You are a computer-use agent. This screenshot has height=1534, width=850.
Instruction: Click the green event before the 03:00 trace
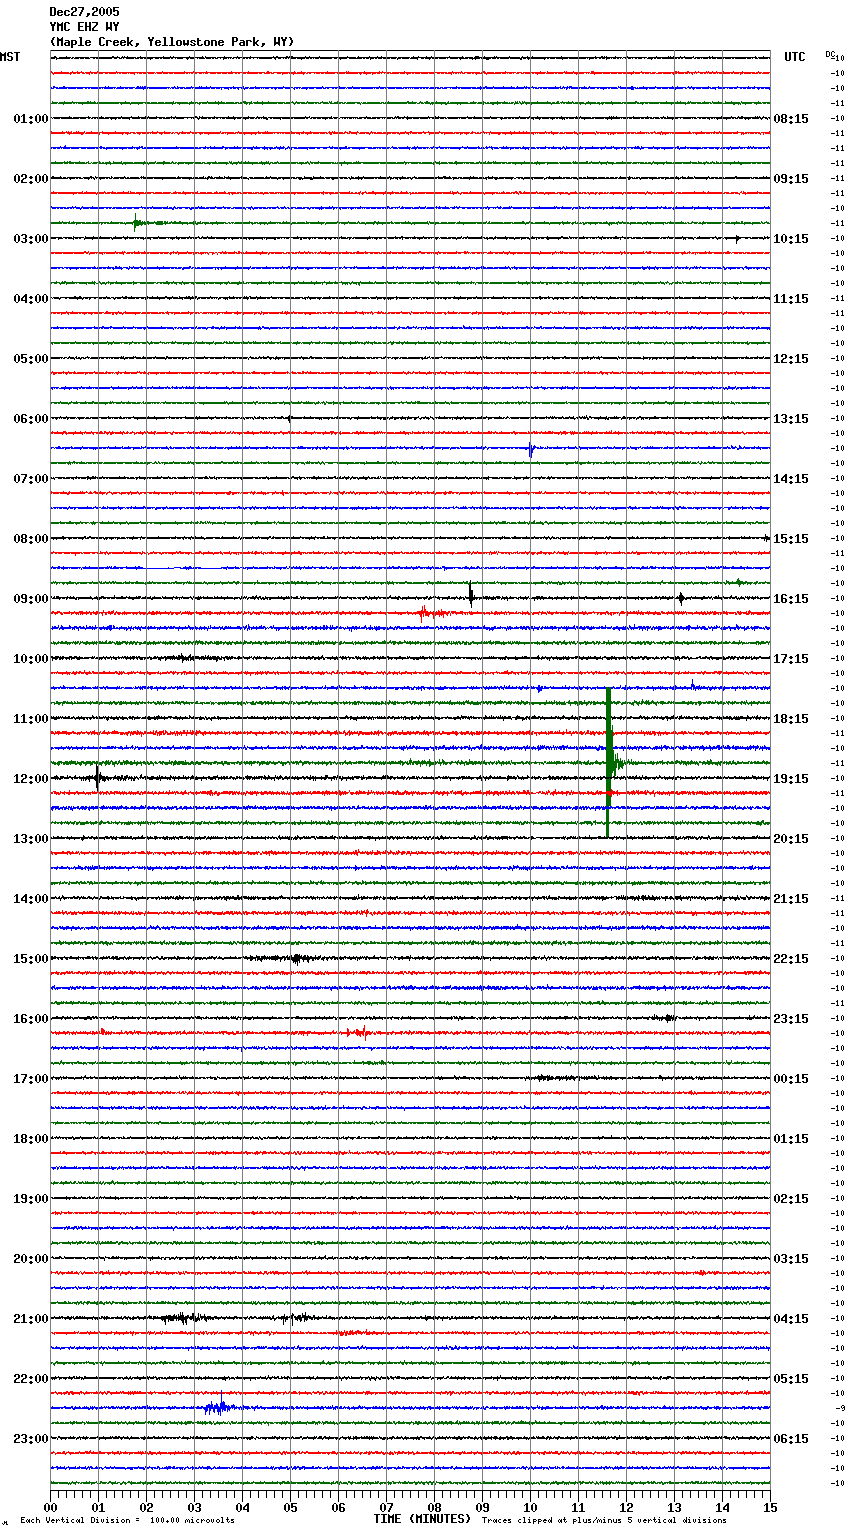(136, 223)
